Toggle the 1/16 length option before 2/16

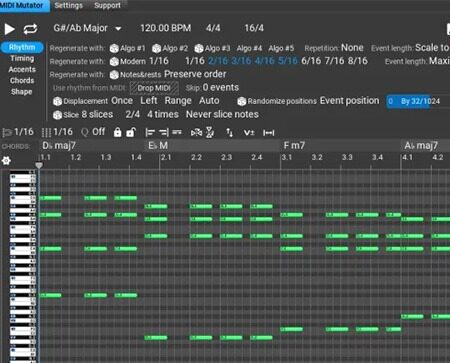195,61
